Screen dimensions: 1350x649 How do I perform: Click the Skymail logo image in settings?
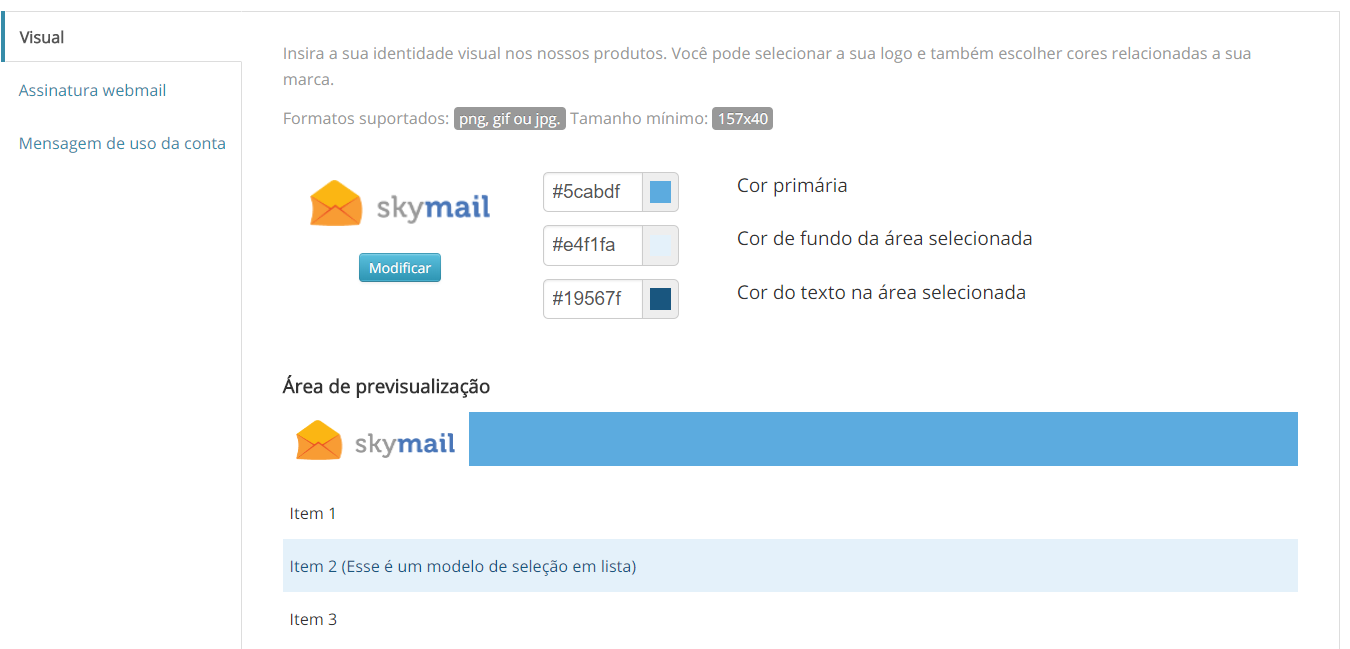[400, 204]
